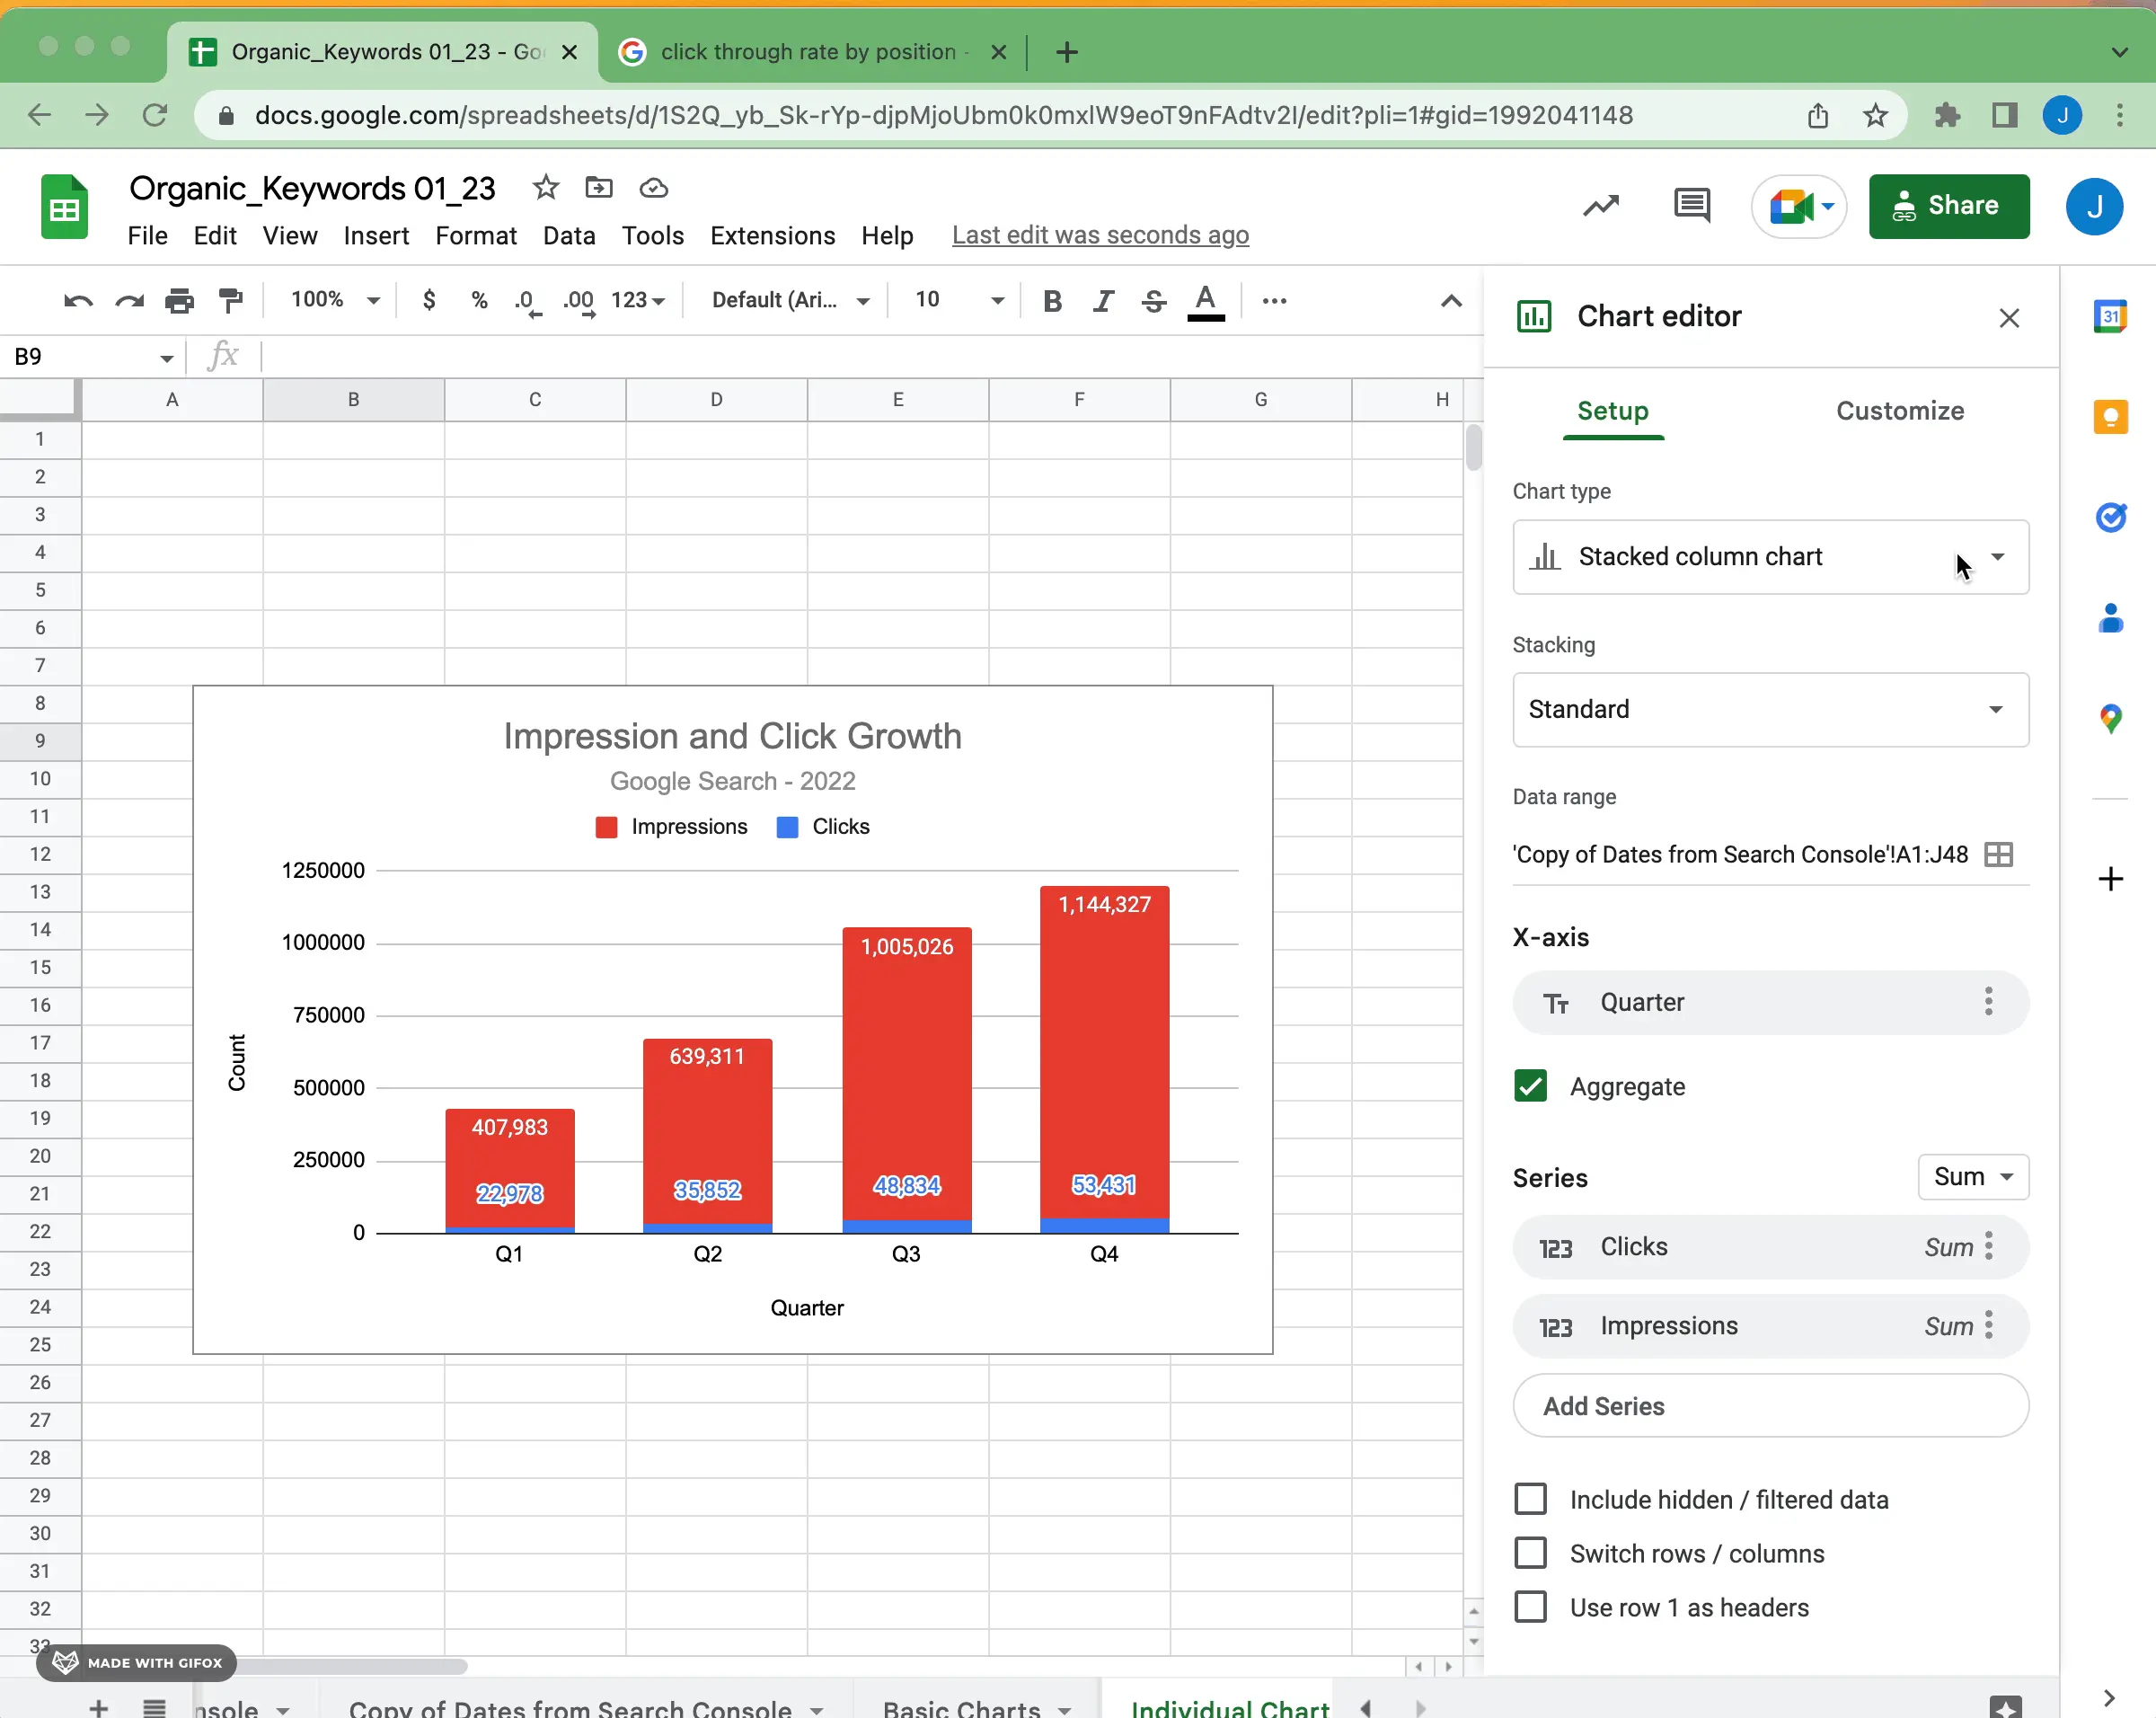Viewport: 2156px width, 1718px height.
Task: Click the print icon in toolbar
Action: point(179,300)
